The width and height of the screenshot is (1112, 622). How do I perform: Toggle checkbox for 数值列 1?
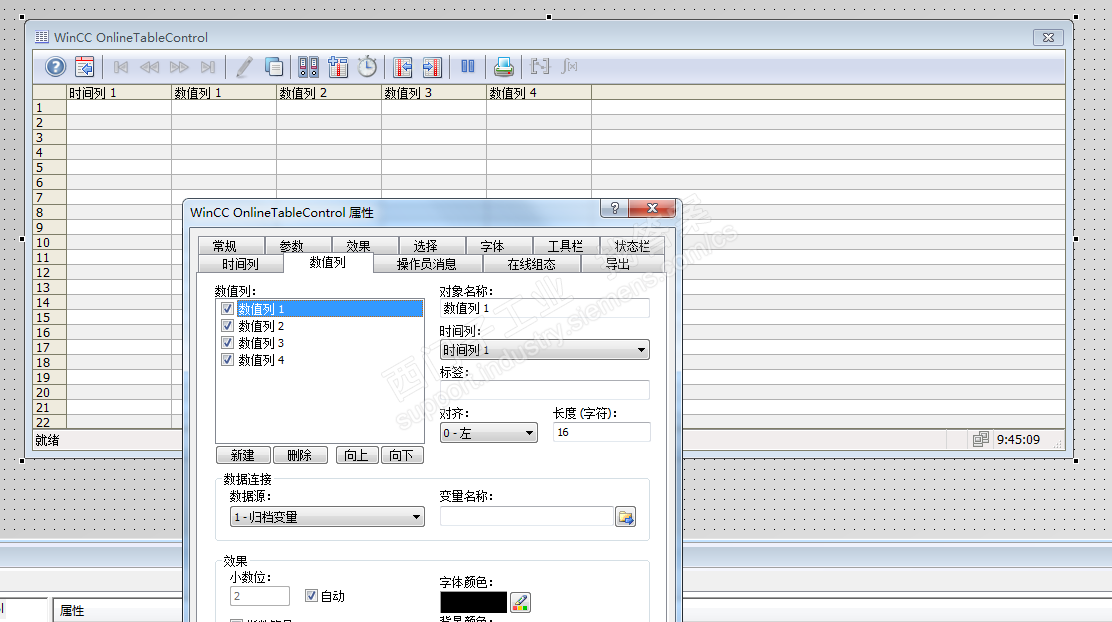click(x=228, y=309)
